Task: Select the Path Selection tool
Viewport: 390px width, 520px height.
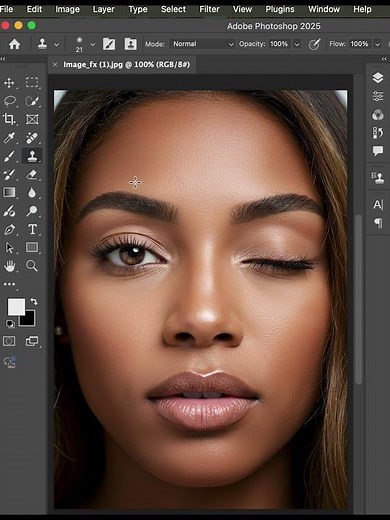Action: click(9, 247)
